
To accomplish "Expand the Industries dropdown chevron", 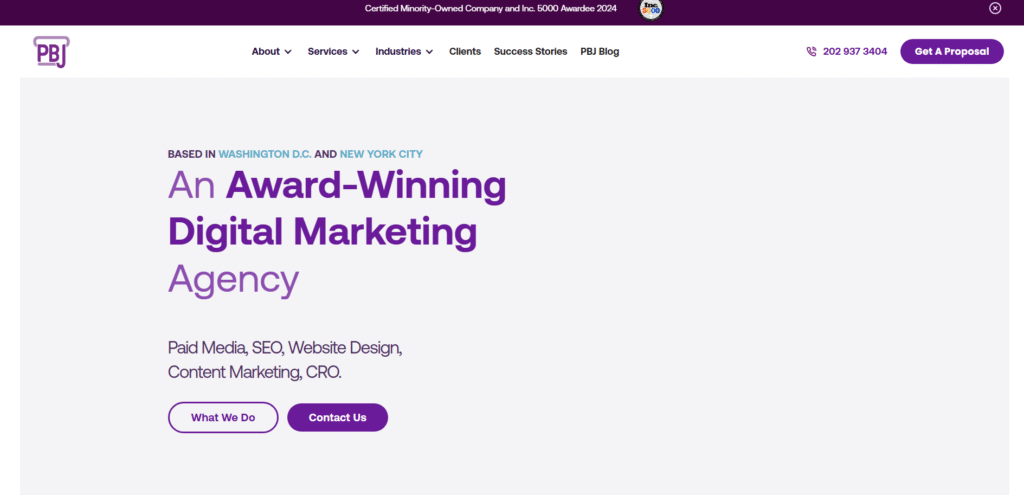I will pyautogui.click(x=429, y=52).
